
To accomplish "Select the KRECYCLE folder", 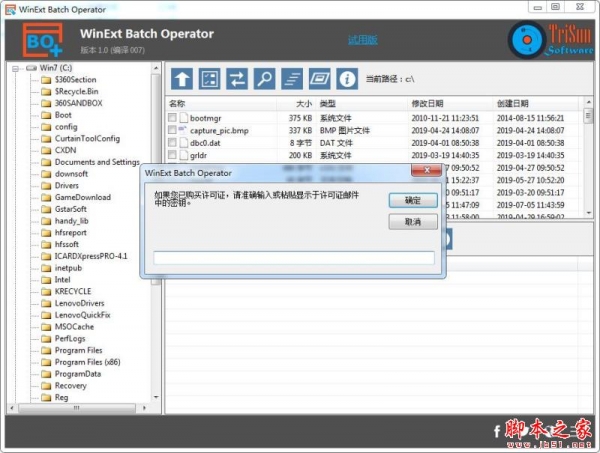I will tap(73, 292).
